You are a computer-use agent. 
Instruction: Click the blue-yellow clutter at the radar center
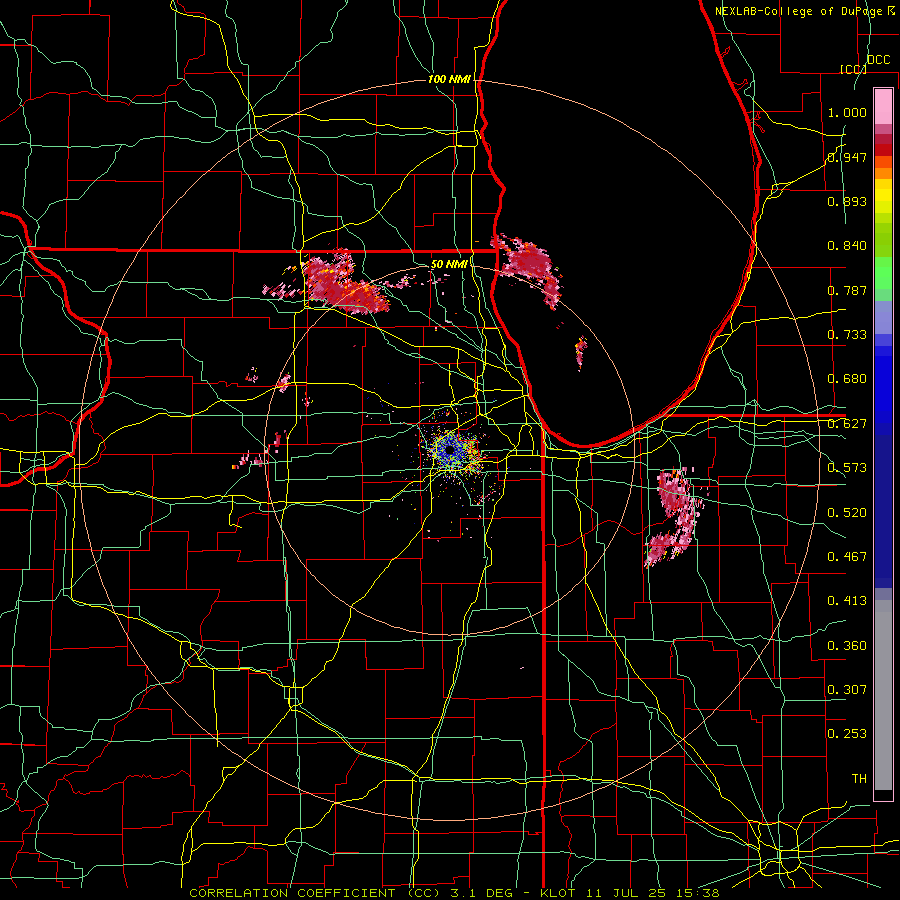click(451, 451)
